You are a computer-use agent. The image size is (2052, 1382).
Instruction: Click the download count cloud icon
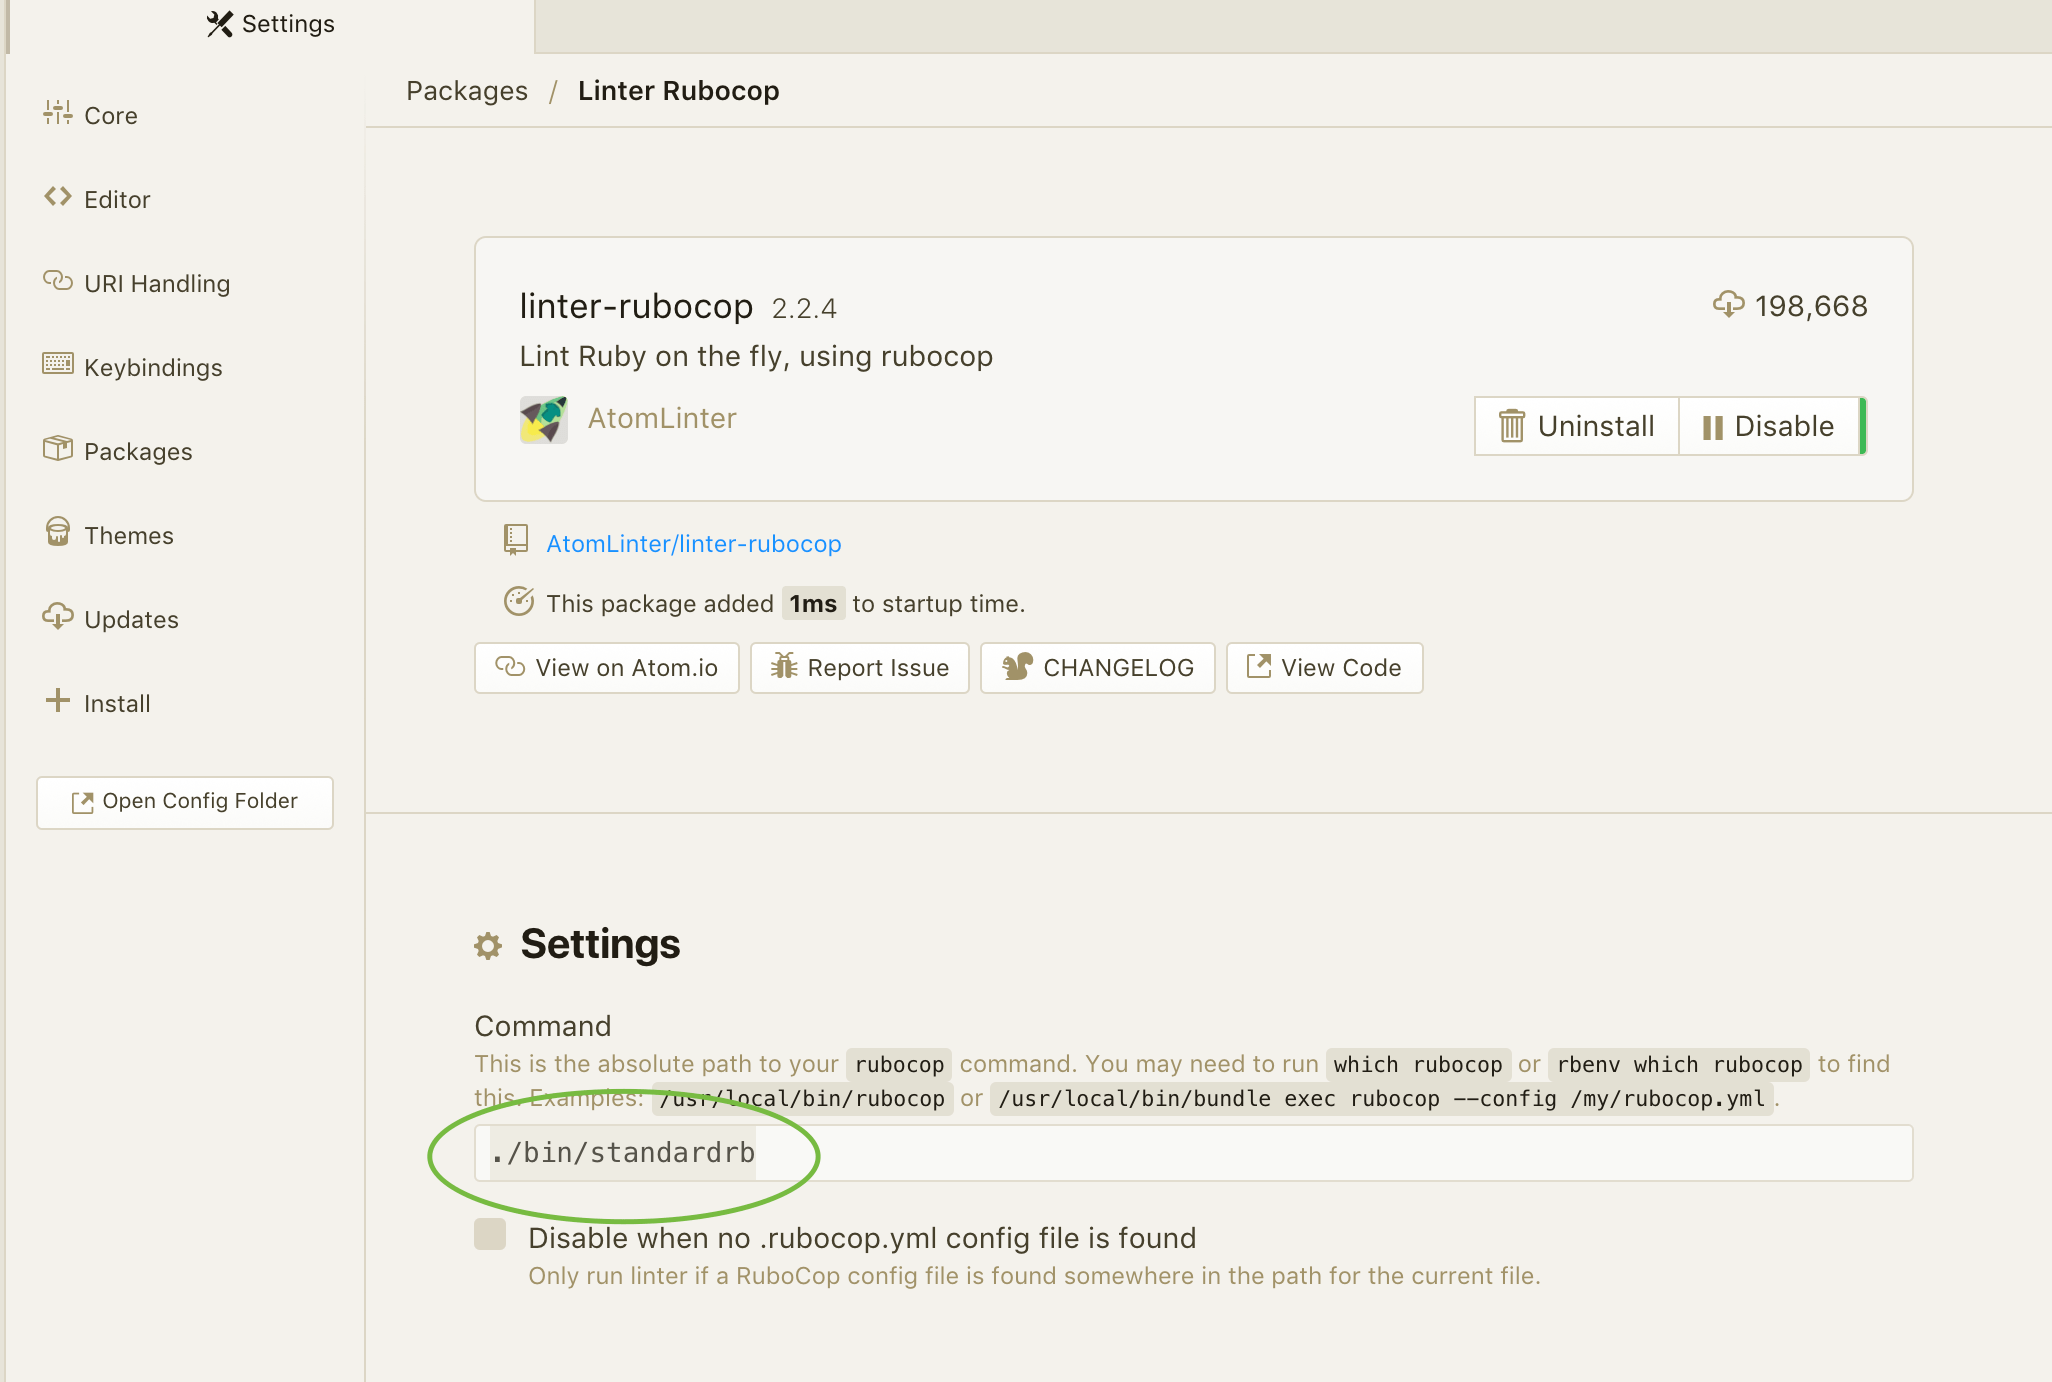(x=1728, y=304)
